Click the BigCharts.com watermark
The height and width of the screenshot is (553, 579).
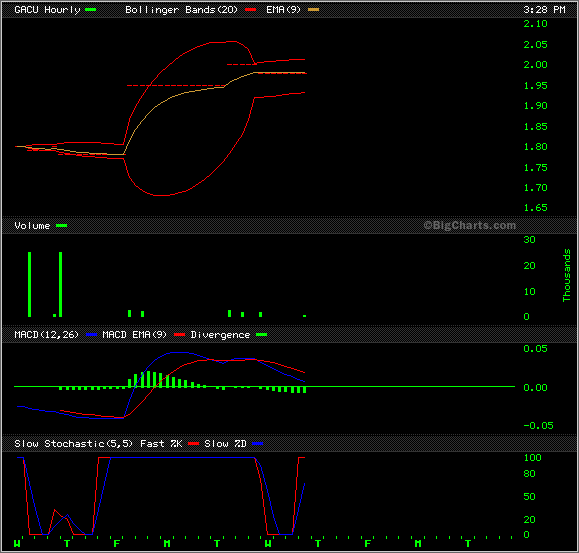click(x=469, y=225)
